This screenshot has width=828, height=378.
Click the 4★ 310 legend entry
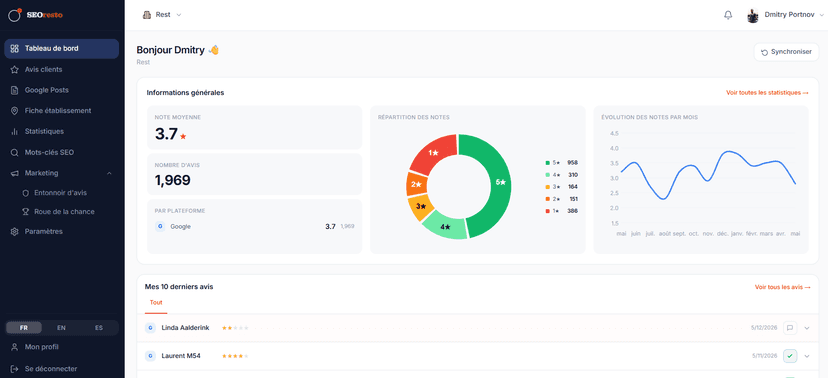pyautogui.click(x=561, y=175)
